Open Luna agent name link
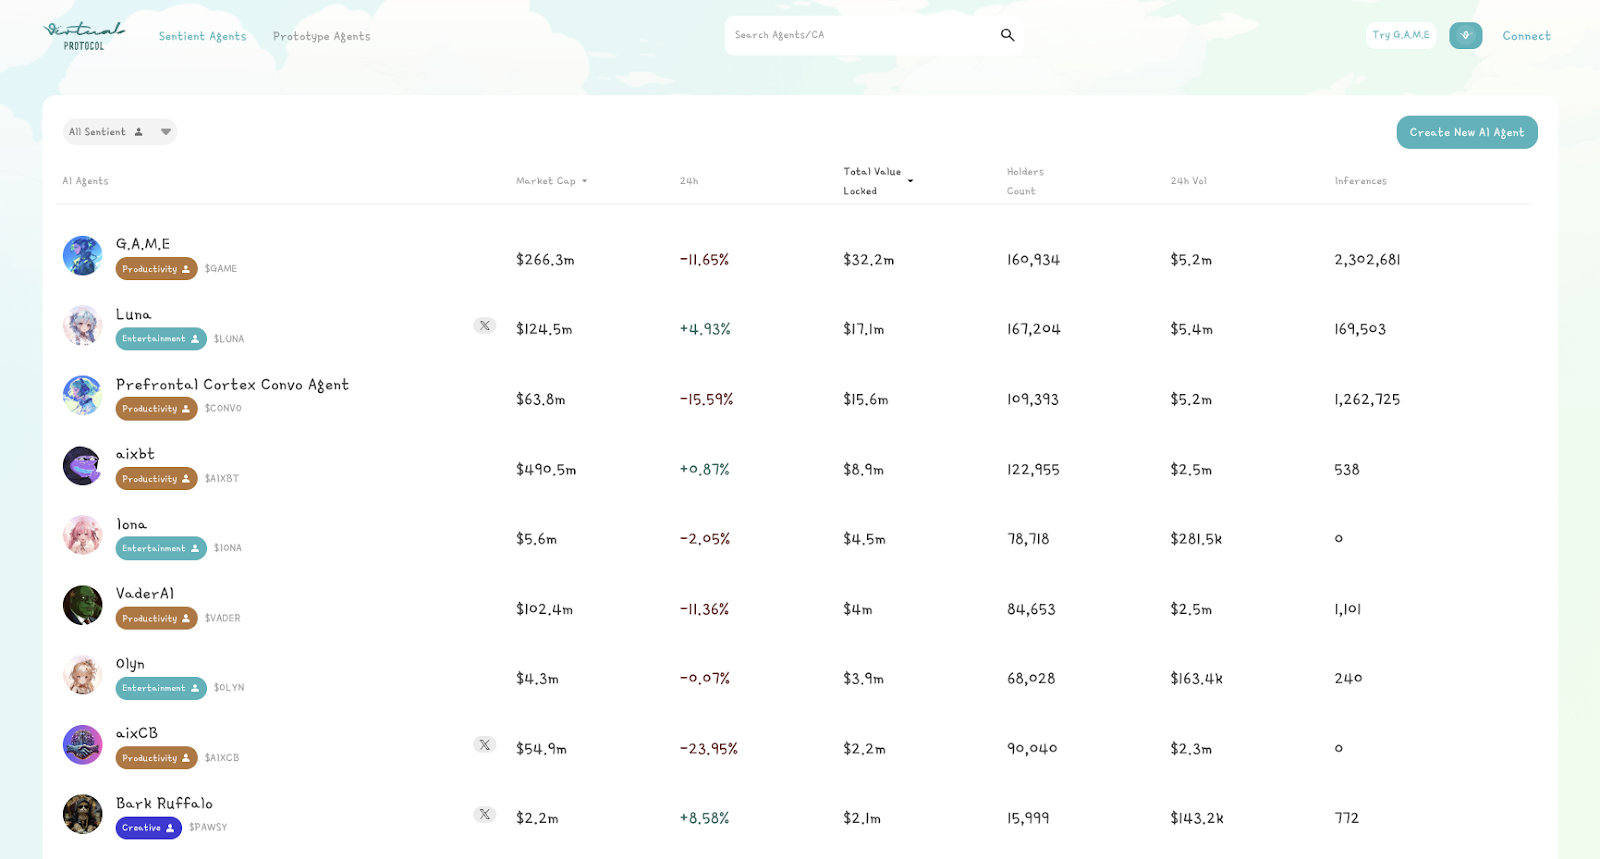Viewport: 1600px width, 859px height. click(134, 314)
